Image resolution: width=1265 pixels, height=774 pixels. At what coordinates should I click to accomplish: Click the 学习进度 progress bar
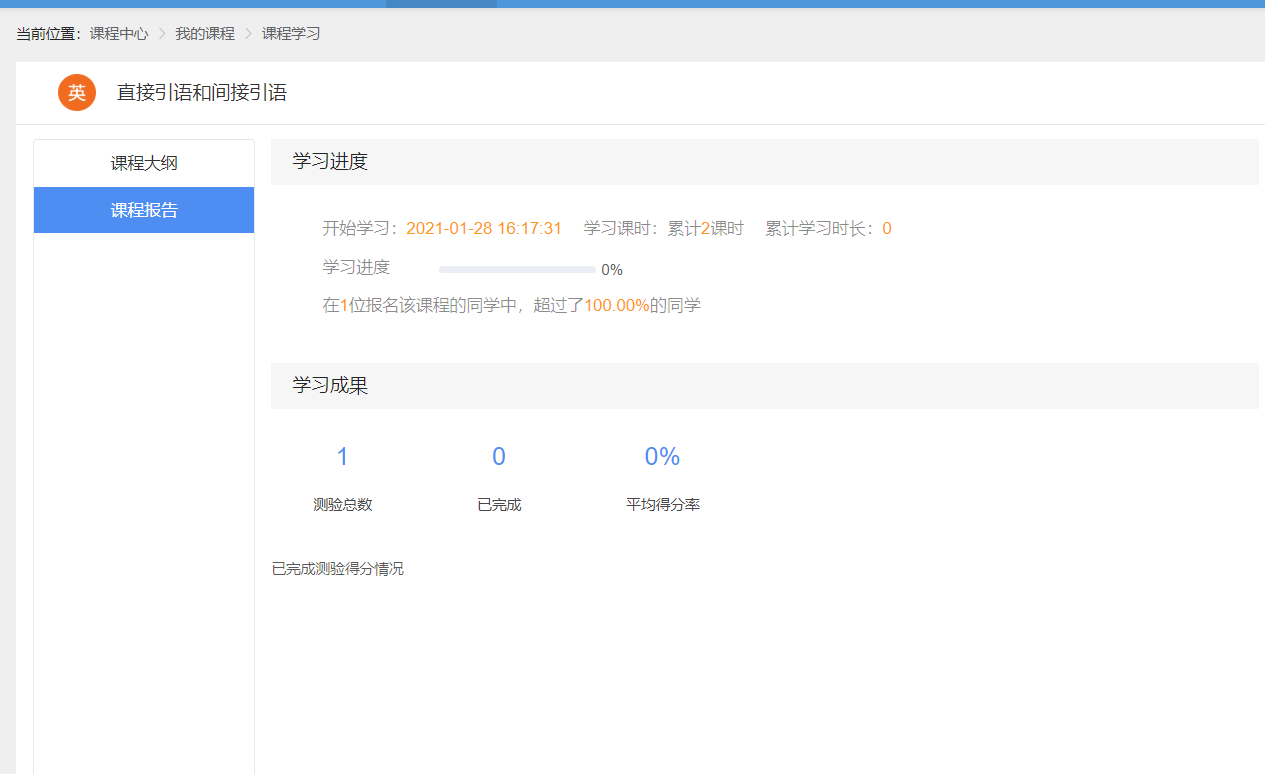pos(517,269)
